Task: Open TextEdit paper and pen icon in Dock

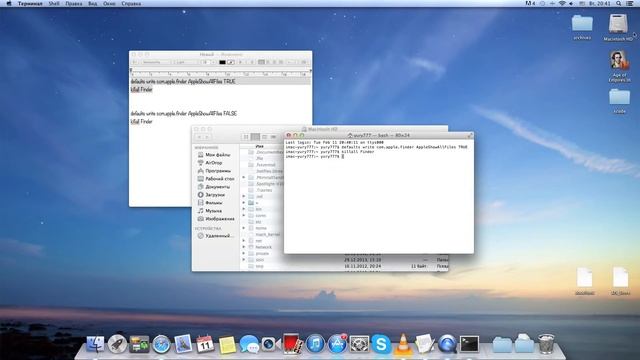Action: coord(425,344)
